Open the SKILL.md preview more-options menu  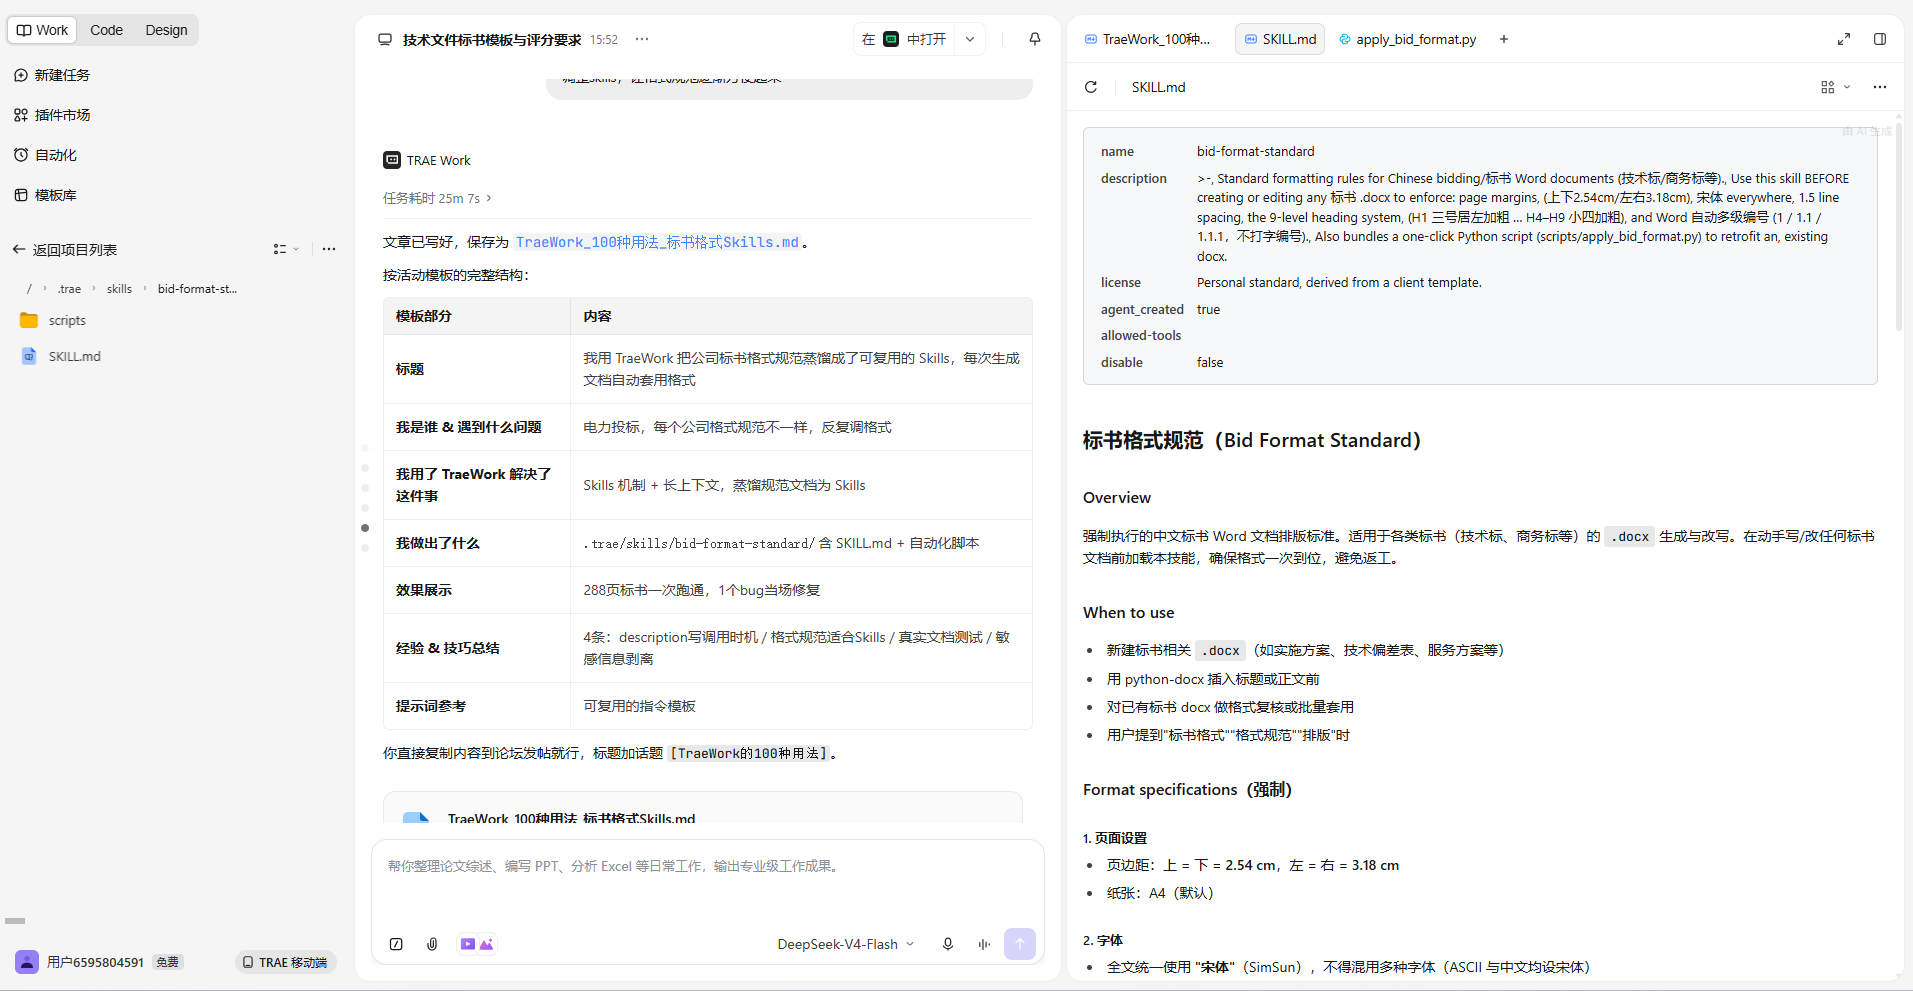[x=1880, y=87]
